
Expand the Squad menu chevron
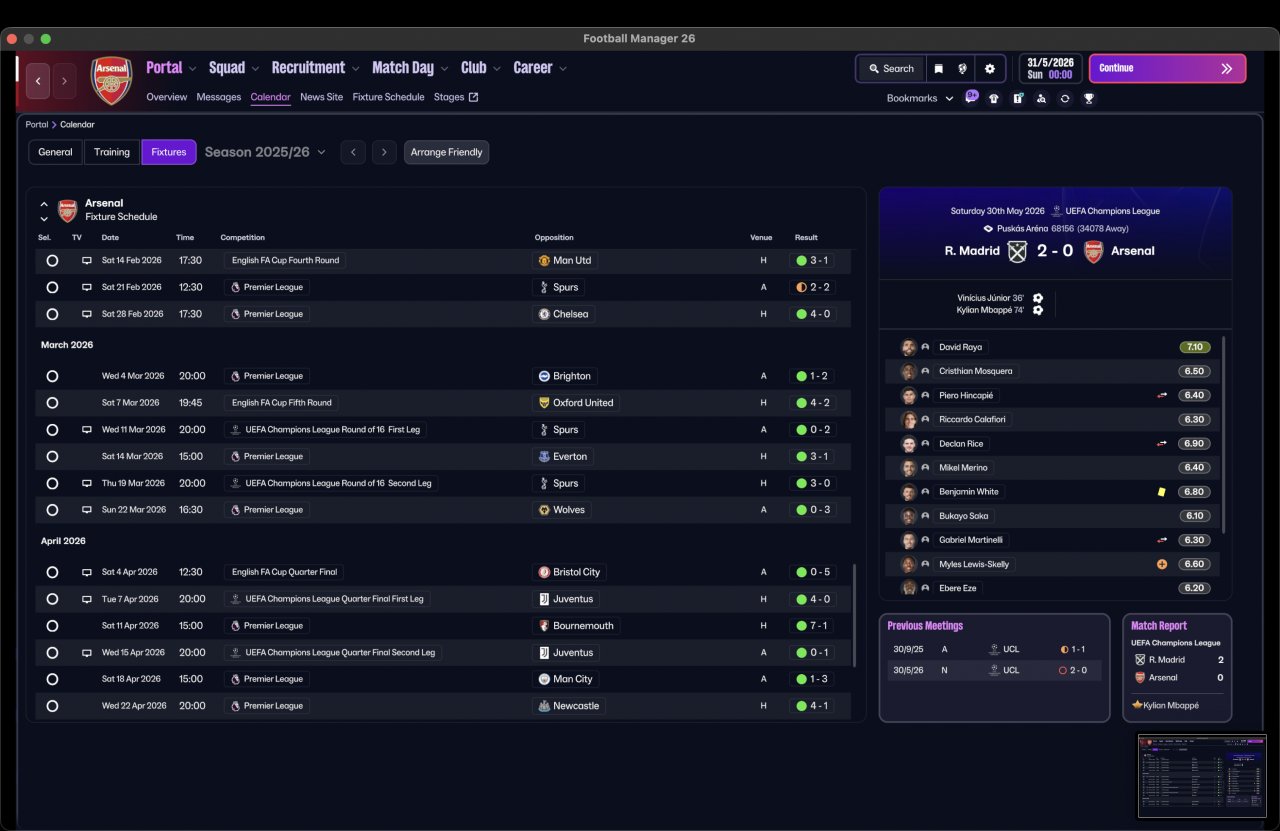(x=255, y=69)
